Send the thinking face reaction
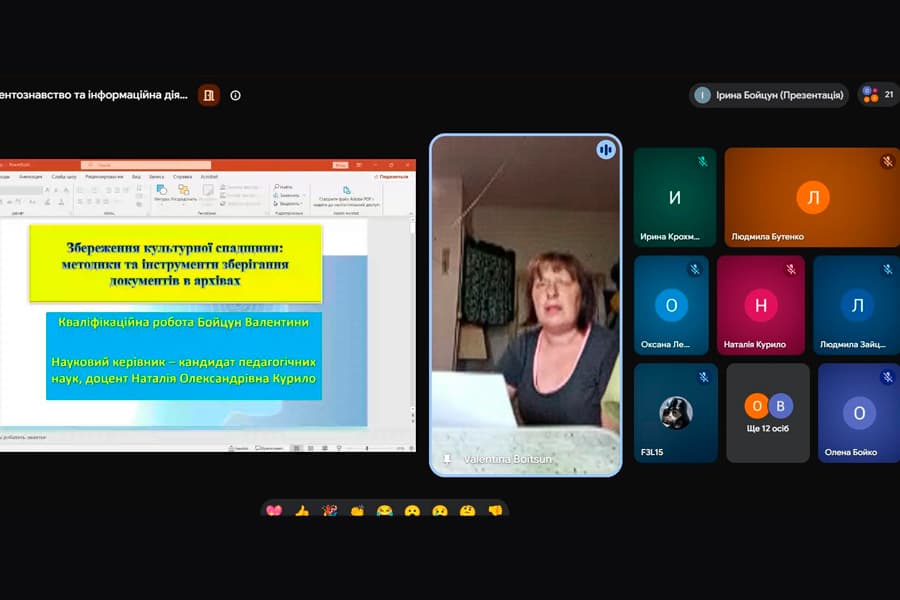Screen dimensions: 900x600 467,510
